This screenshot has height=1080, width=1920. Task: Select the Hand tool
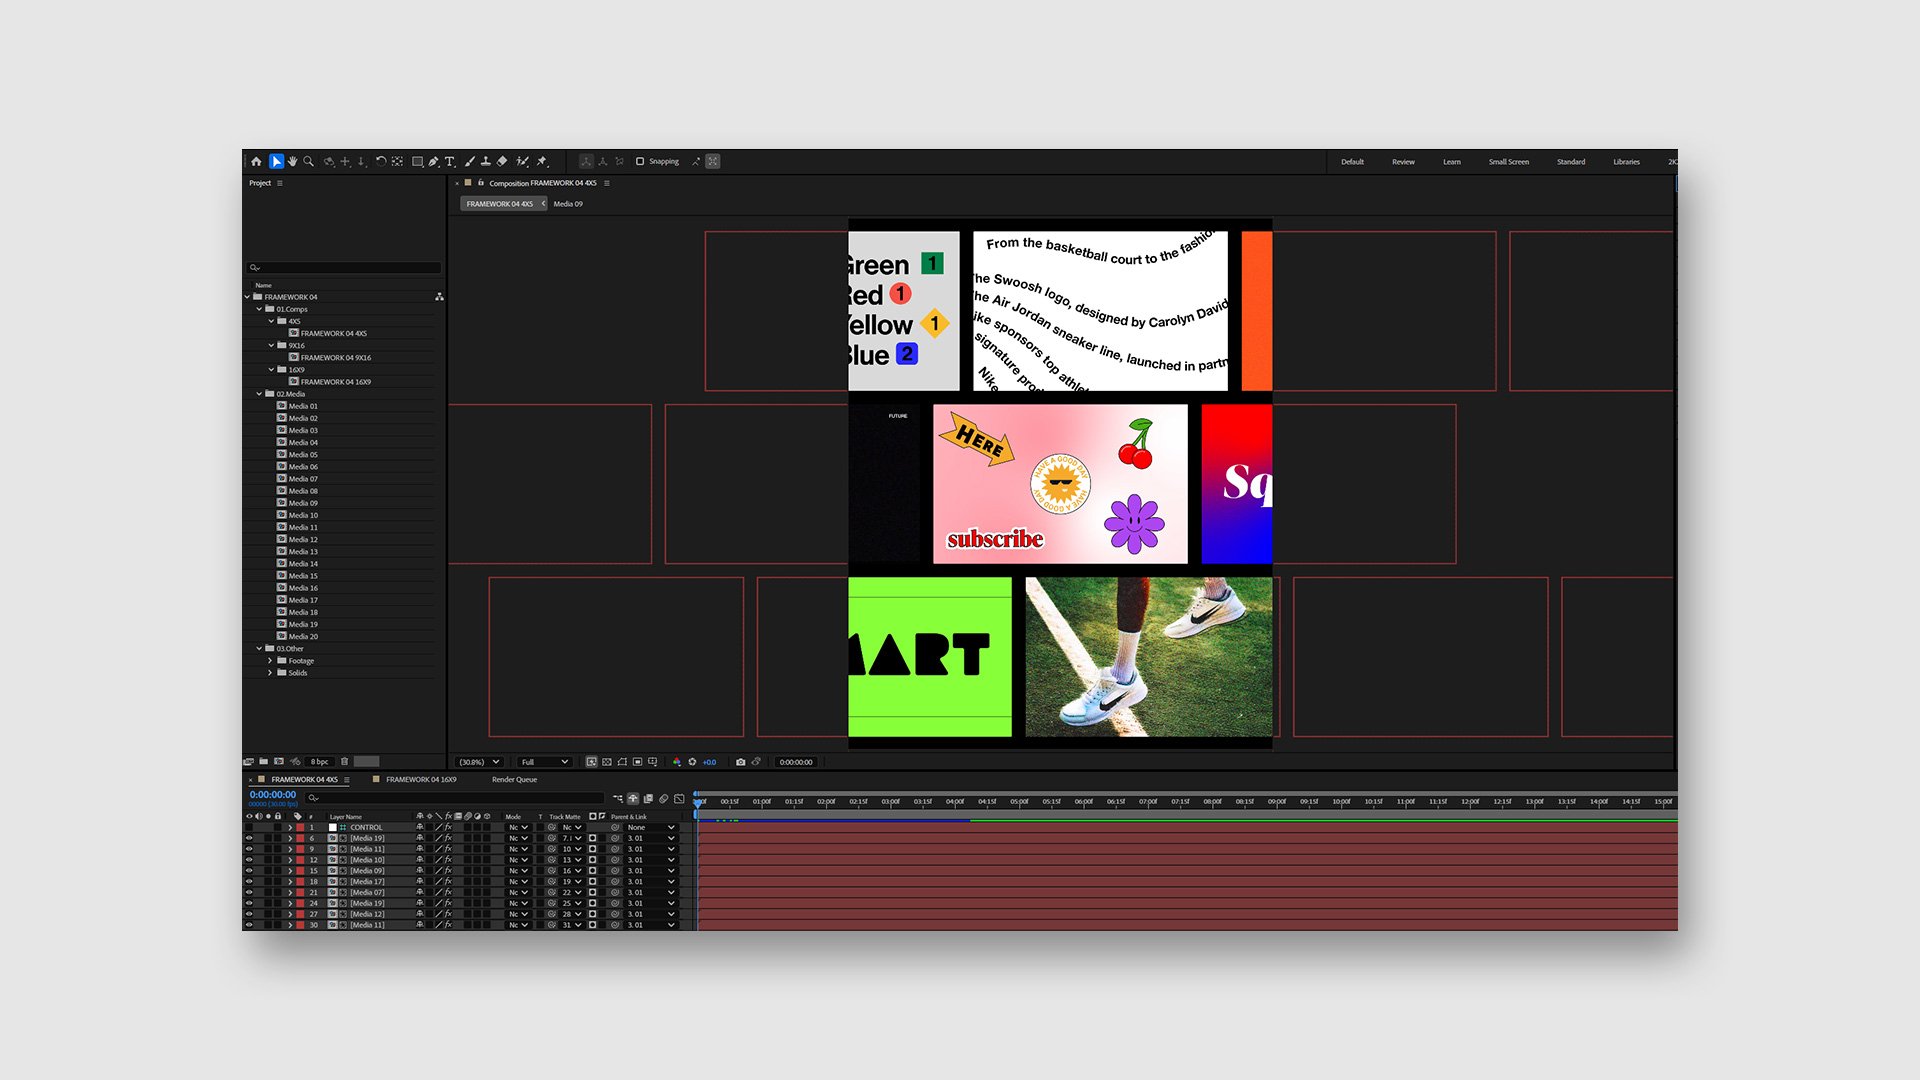293,161
